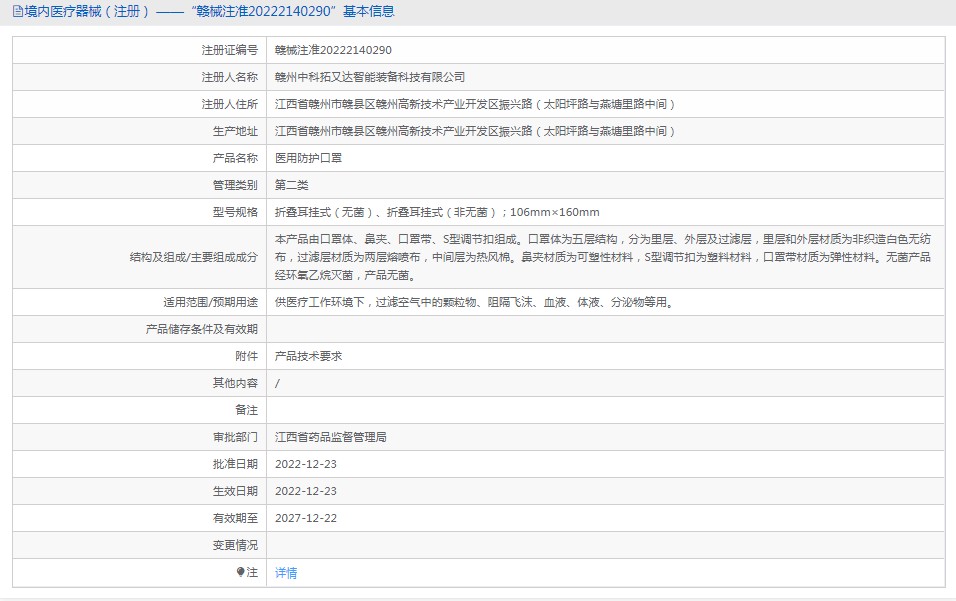This screenshot has height=601, width=956.
Task: Click the 其他内容 label cell
Action: [x=140, y=383]
